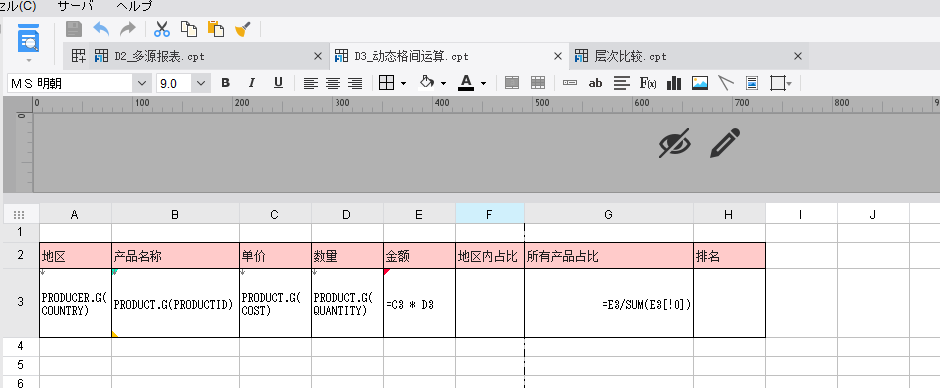The width and height of the screenshot is (940, 388).
Task: Select the PRODUCT.G(QUANTITY) cell
Action: coord(347,303)
